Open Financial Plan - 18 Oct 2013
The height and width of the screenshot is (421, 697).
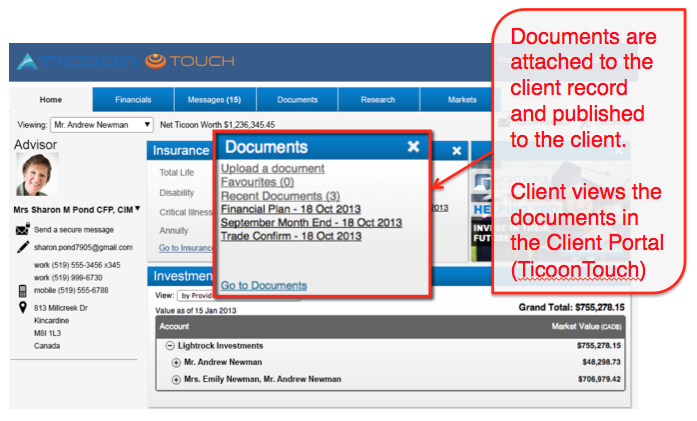291,209
